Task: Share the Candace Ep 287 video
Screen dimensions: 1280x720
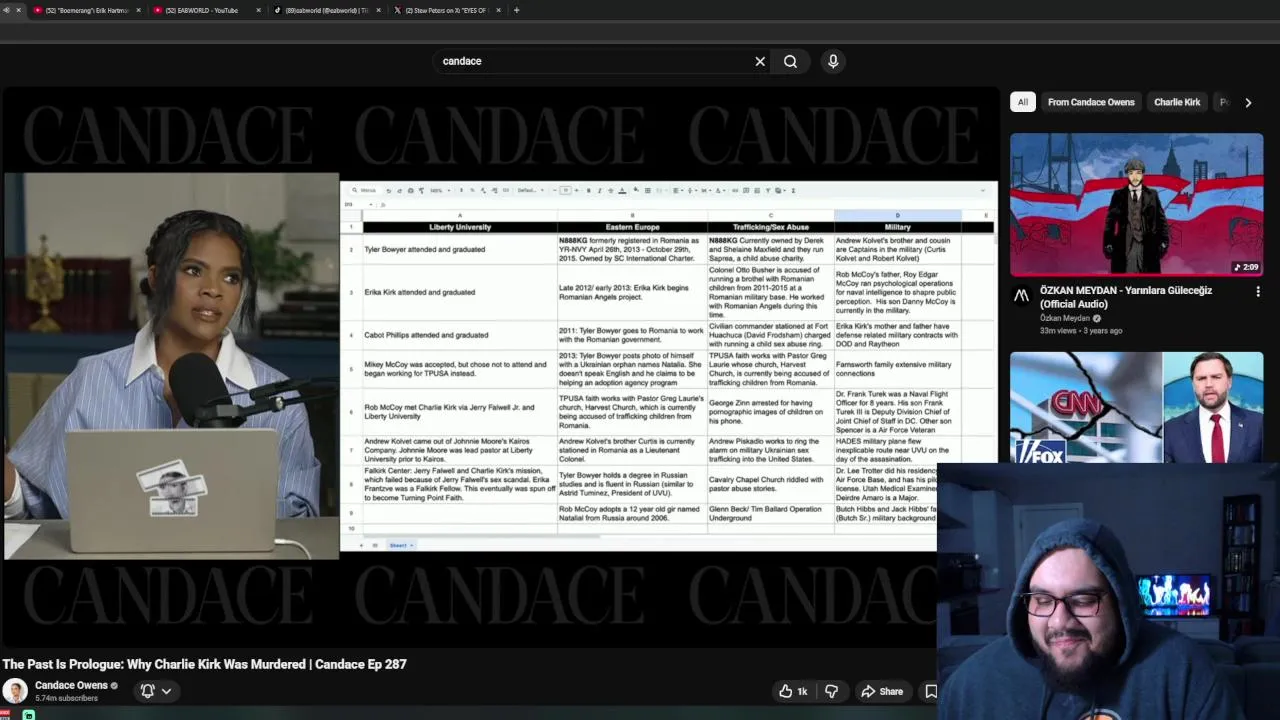Action: 882,691
